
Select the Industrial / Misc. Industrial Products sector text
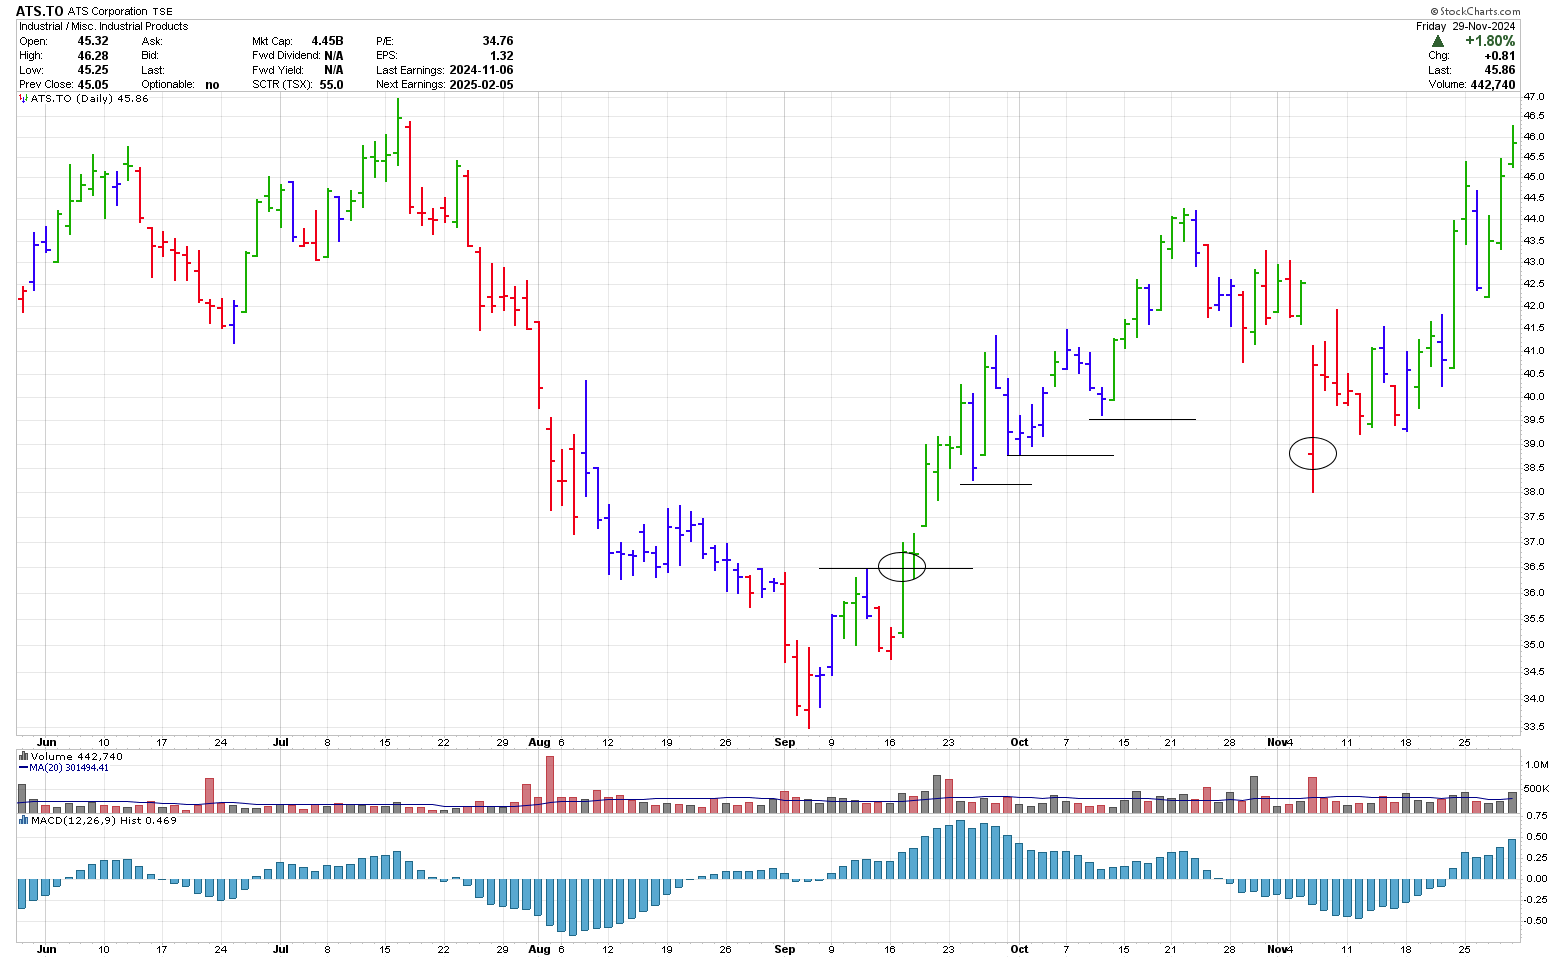[103, 26]
